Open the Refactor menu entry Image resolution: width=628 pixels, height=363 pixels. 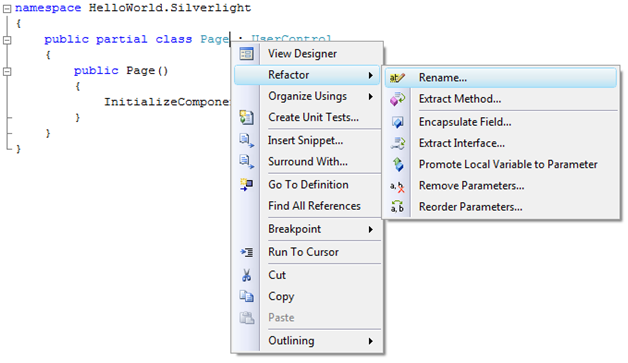click(307, 75)
